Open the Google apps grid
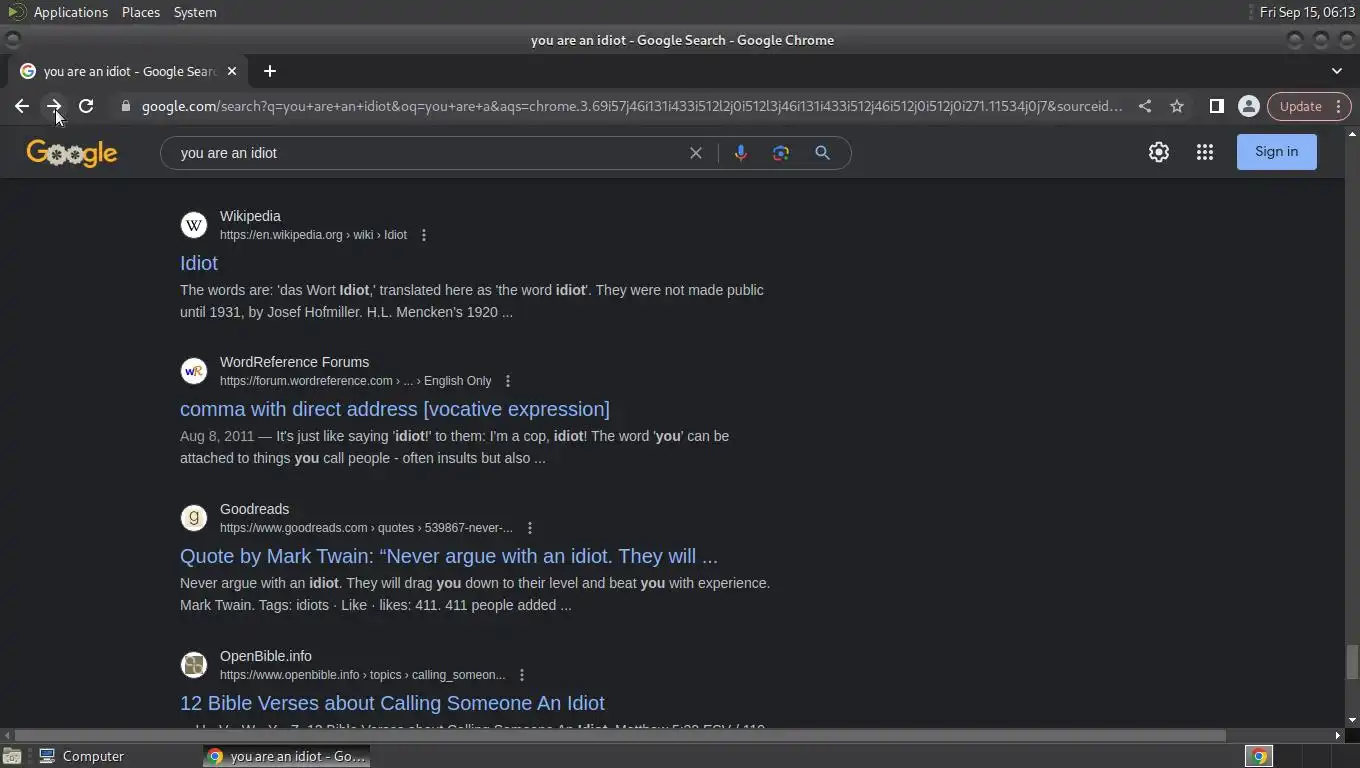The width and height of the screenshot is (1360, 768). 1204,152
